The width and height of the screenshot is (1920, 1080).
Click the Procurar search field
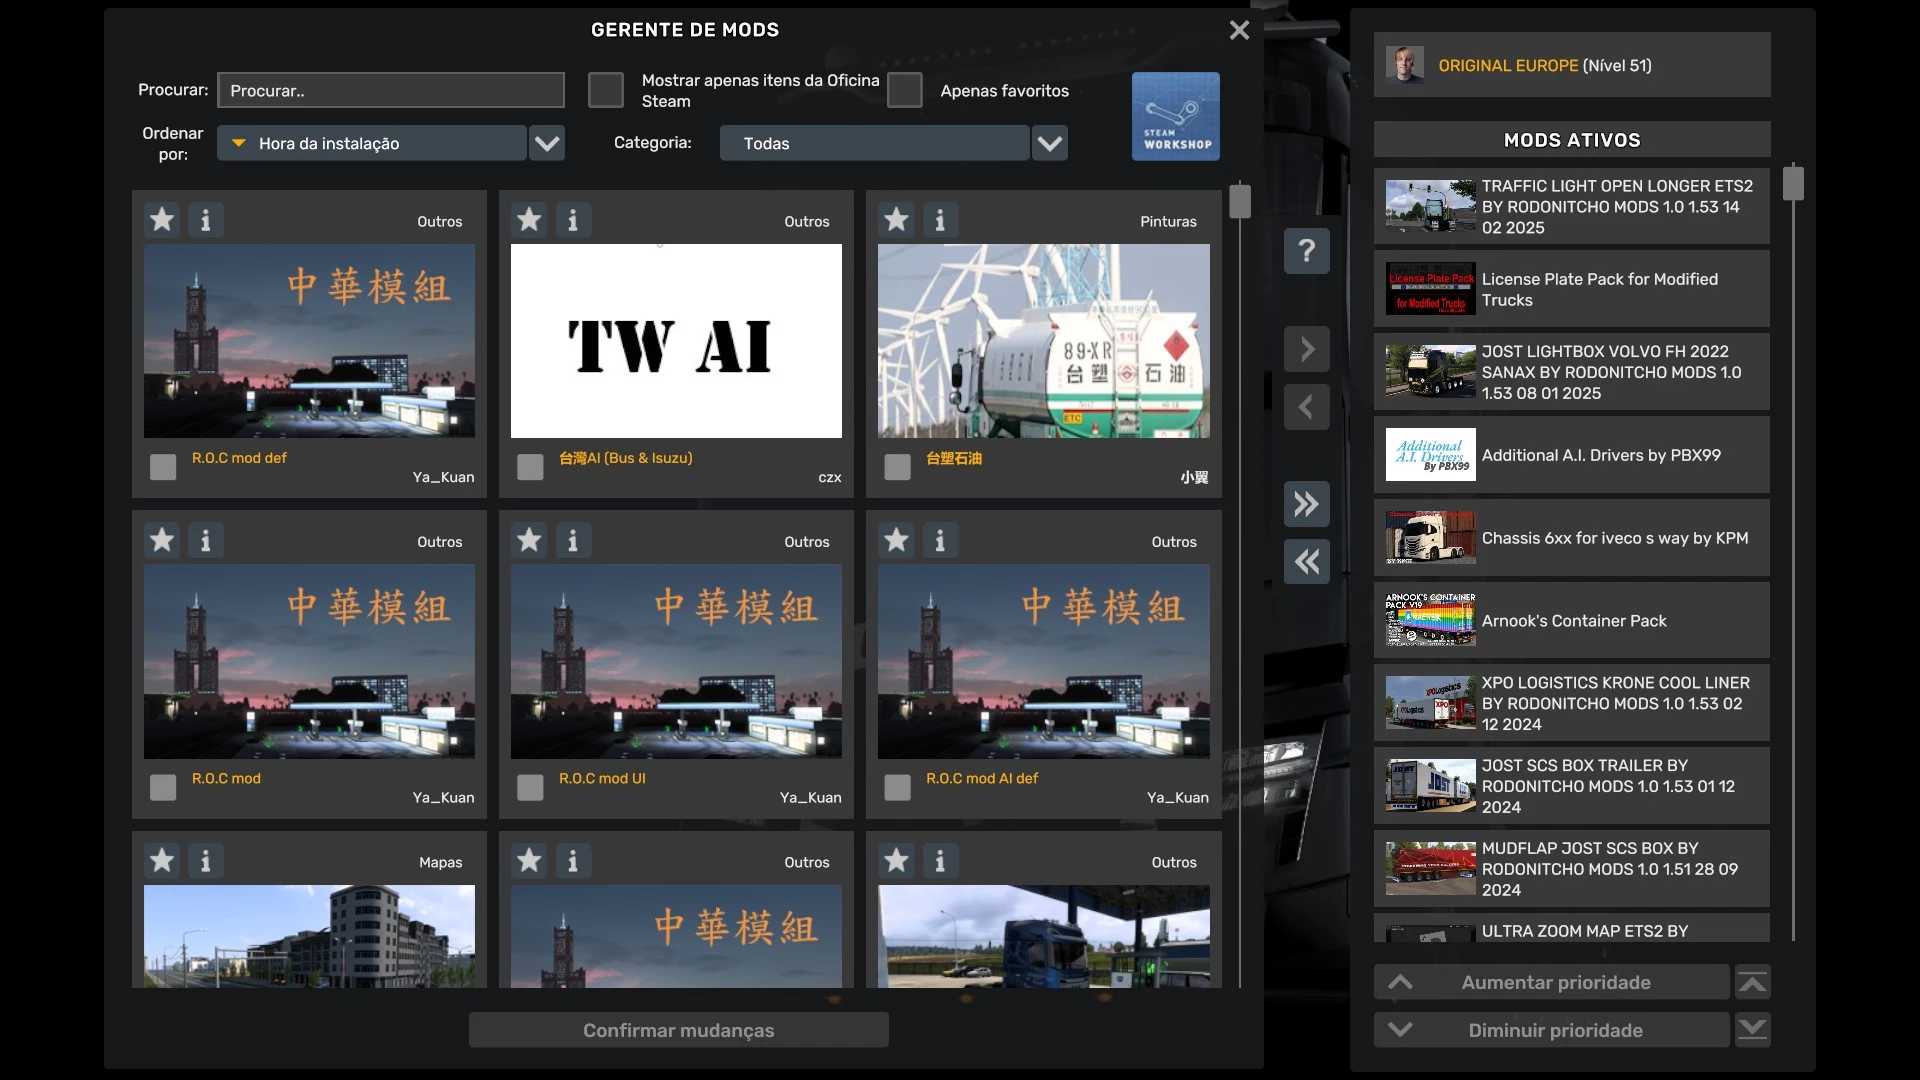pyautogui.click(x=390, y=90)
